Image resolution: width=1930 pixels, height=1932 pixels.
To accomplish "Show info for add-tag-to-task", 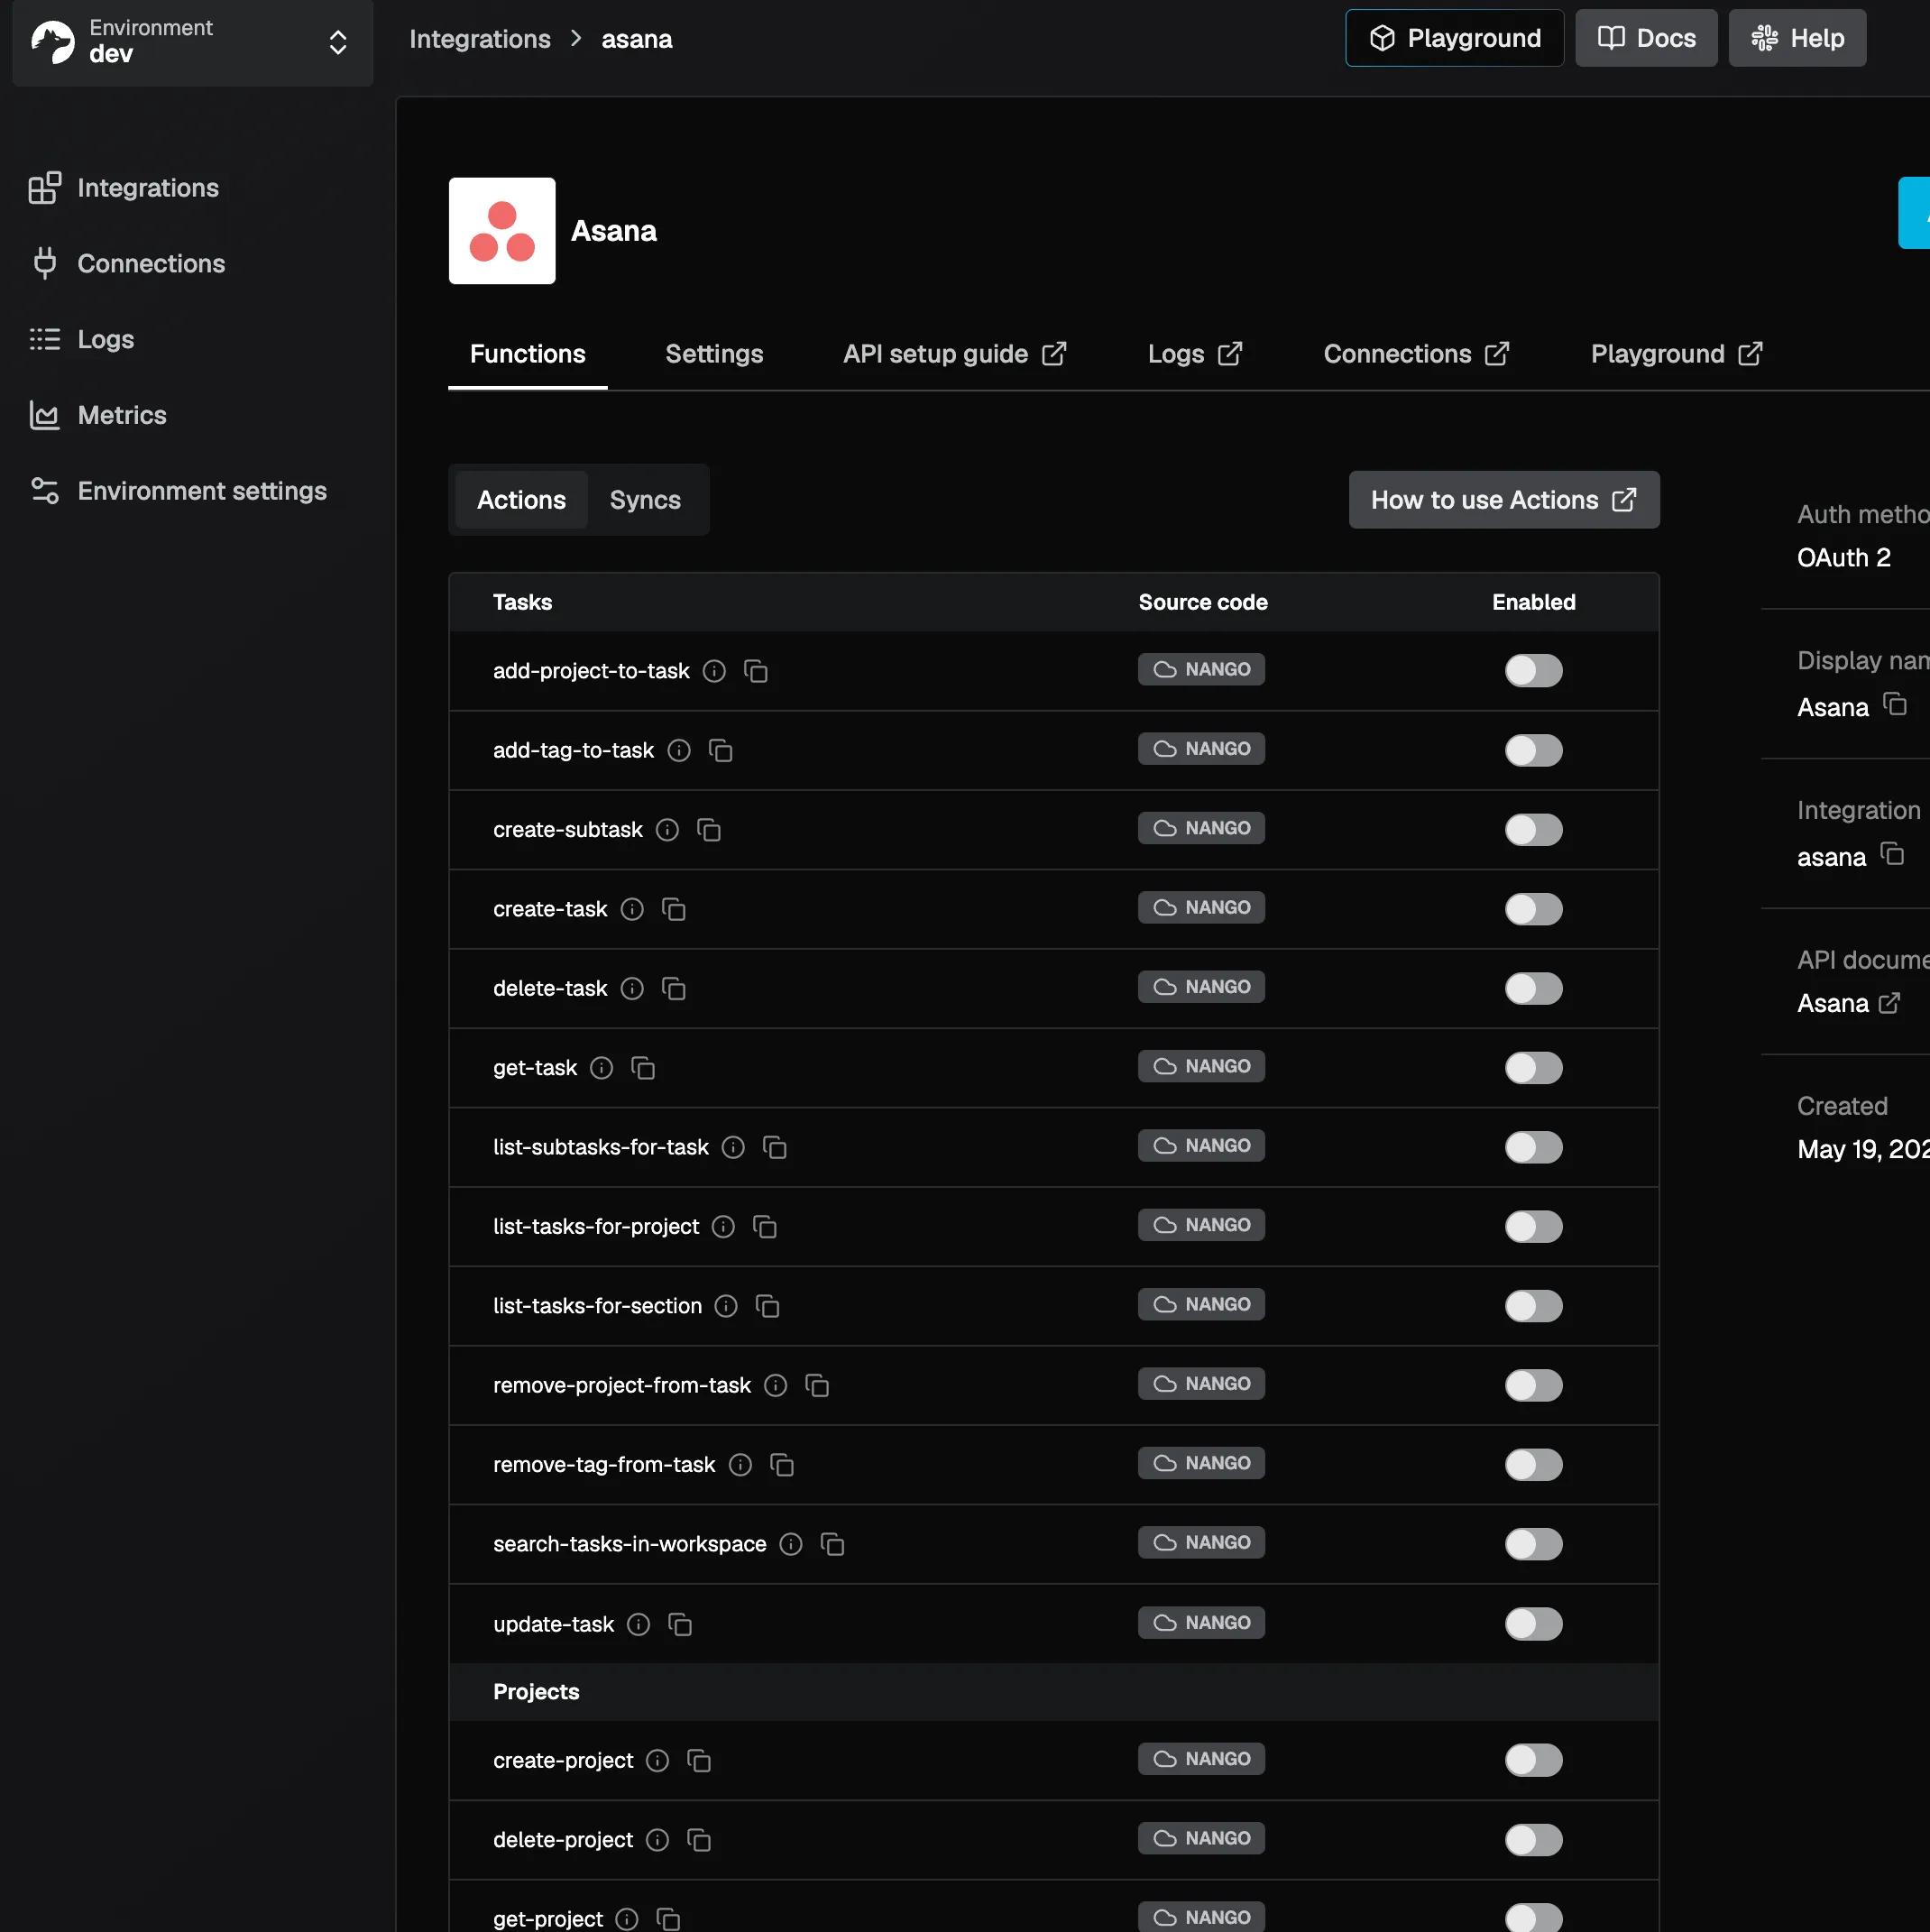I will [x=679, y=750].
